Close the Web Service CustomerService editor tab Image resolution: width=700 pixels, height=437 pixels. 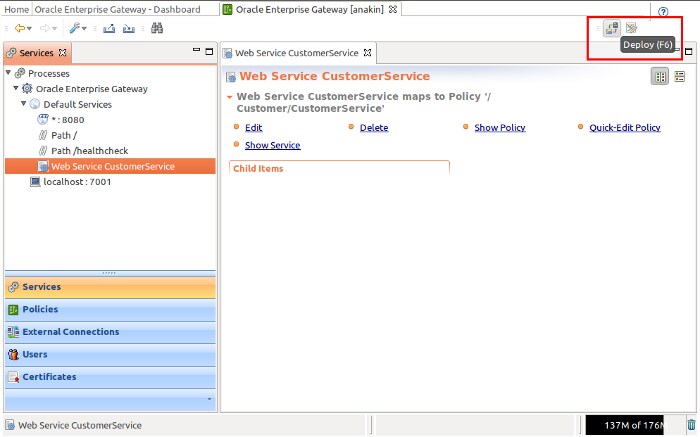[367, 52]
